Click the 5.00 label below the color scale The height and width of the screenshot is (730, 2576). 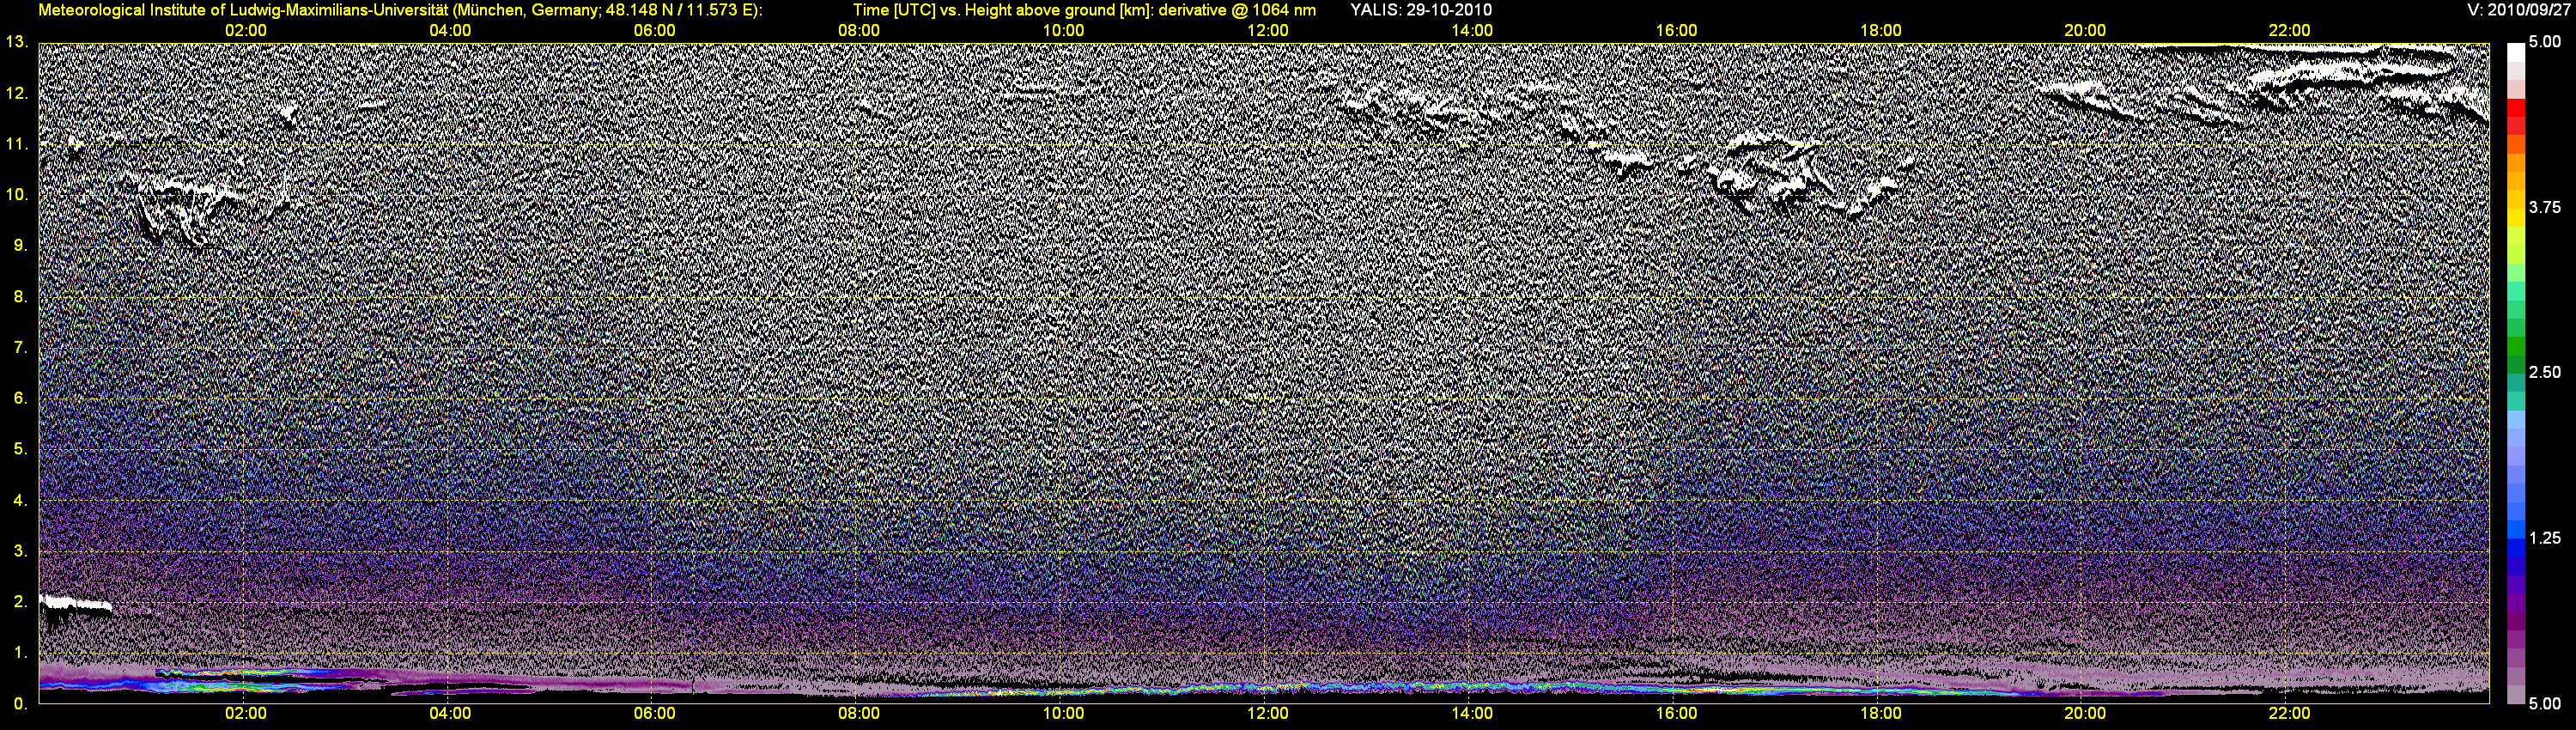pos(2545,703)
